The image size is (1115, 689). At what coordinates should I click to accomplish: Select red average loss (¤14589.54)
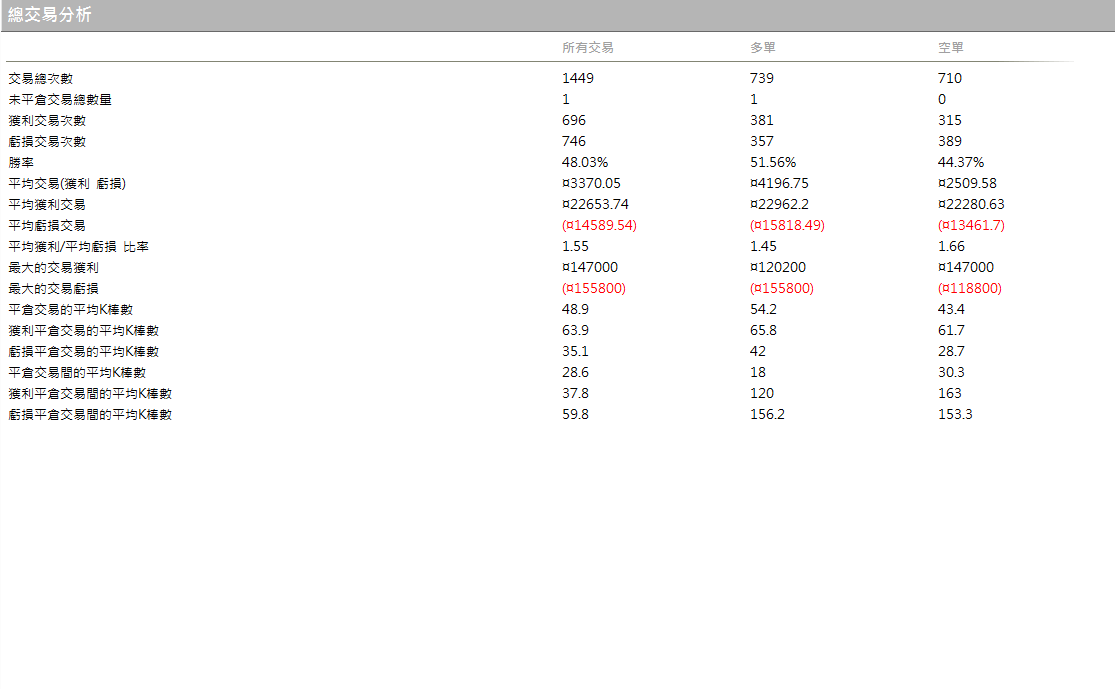point(599,225)
